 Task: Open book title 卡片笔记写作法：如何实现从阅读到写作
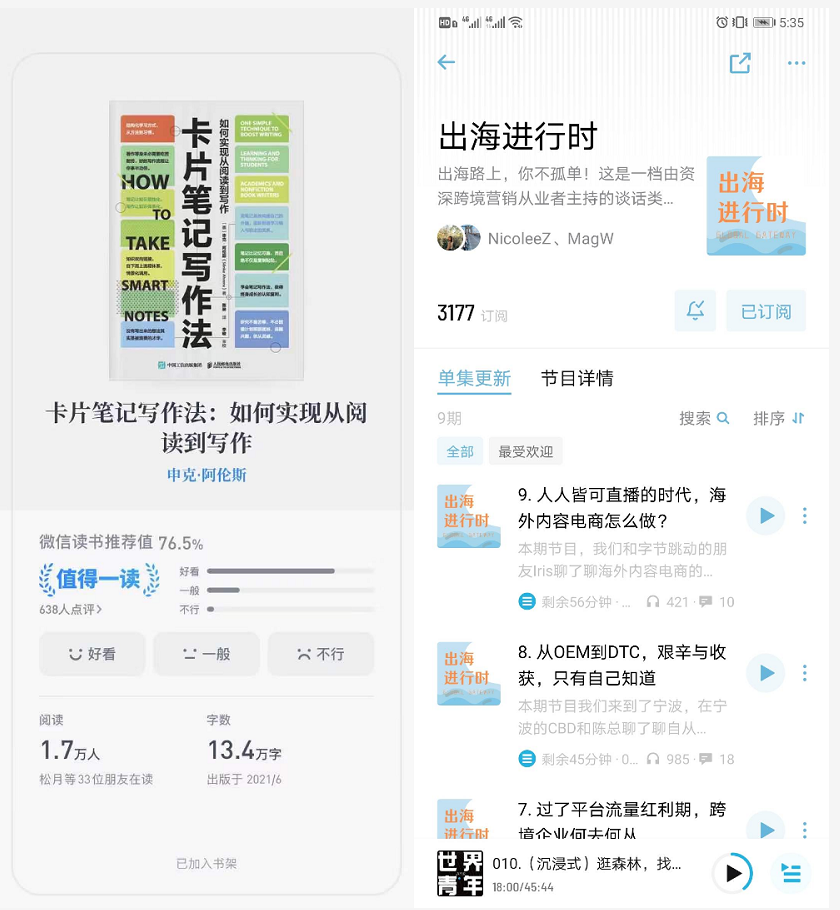[207, 428]
